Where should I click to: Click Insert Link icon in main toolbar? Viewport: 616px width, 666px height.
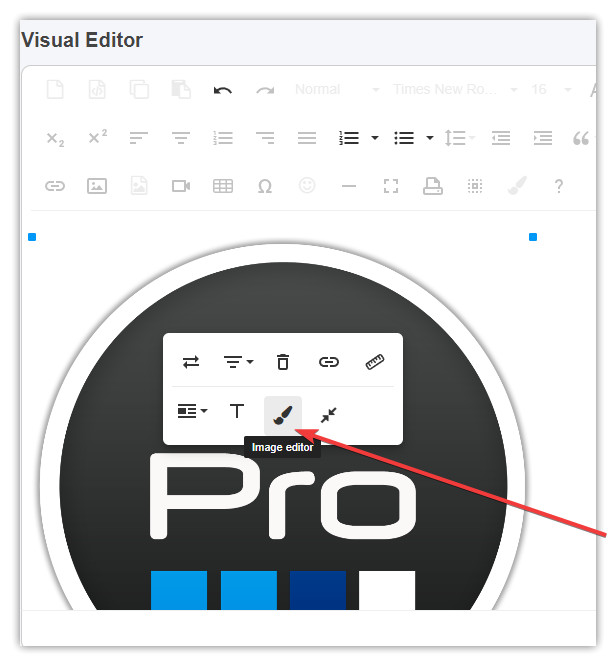[x=55, y=186]
